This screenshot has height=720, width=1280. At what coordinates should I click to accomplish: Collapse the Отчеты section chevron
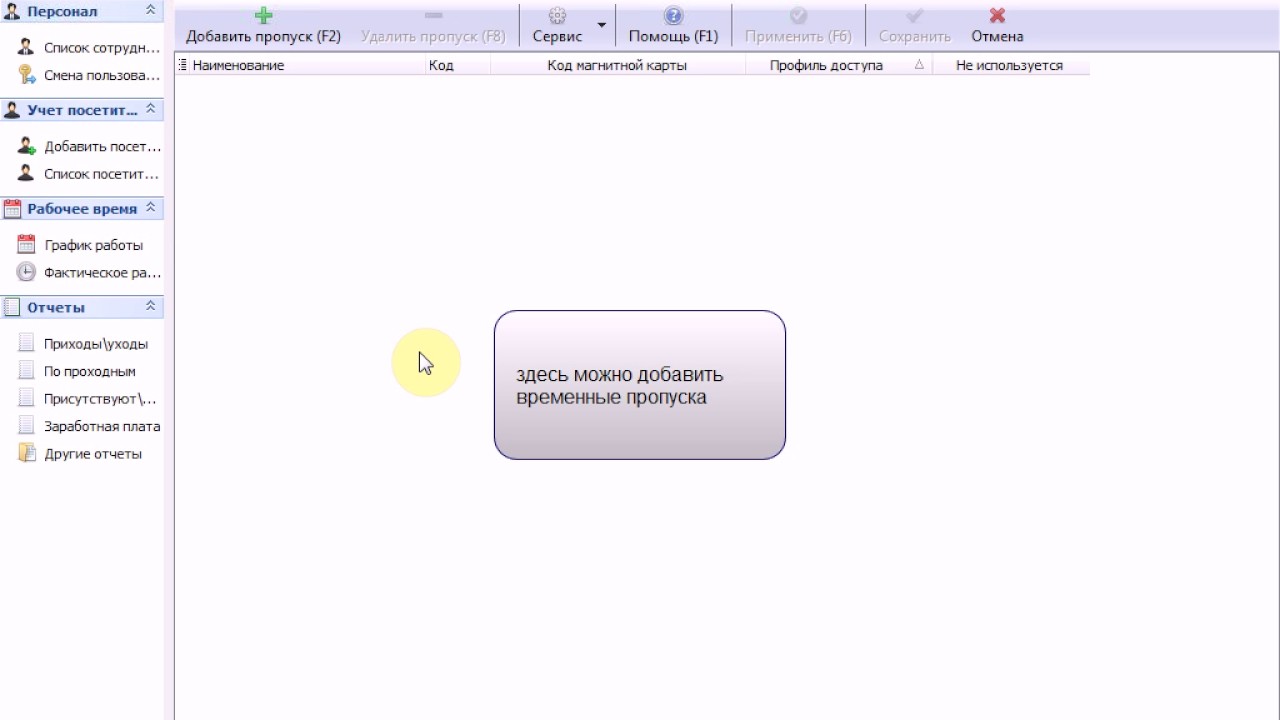(150, 306)
